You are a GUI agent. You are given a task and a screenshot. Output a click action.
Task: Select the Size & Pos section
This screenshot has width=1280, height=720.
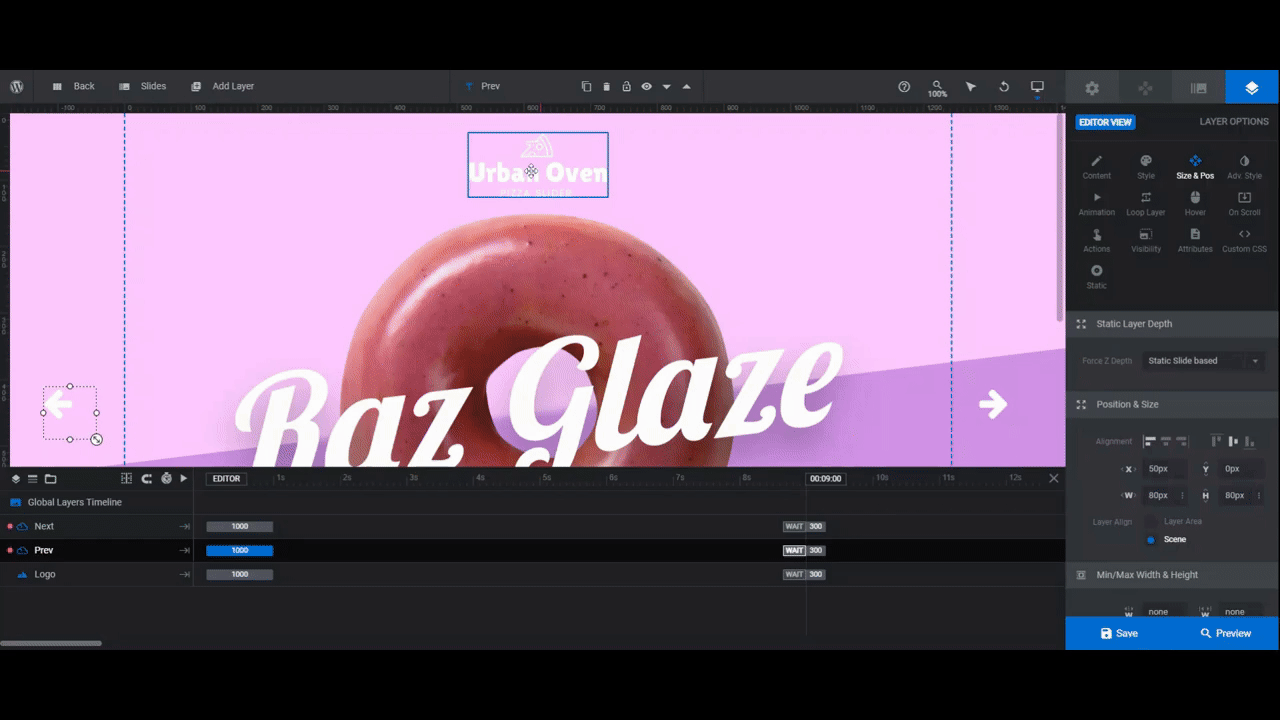click(1195, 167)
